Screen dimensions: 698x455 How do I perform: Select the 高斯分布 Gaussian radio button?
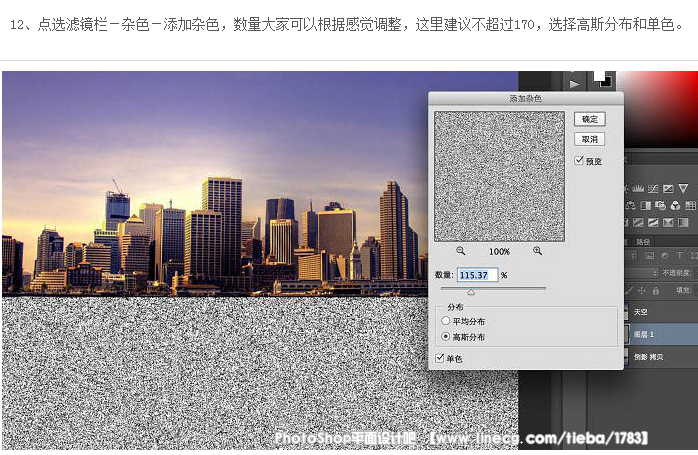[446, 337]
